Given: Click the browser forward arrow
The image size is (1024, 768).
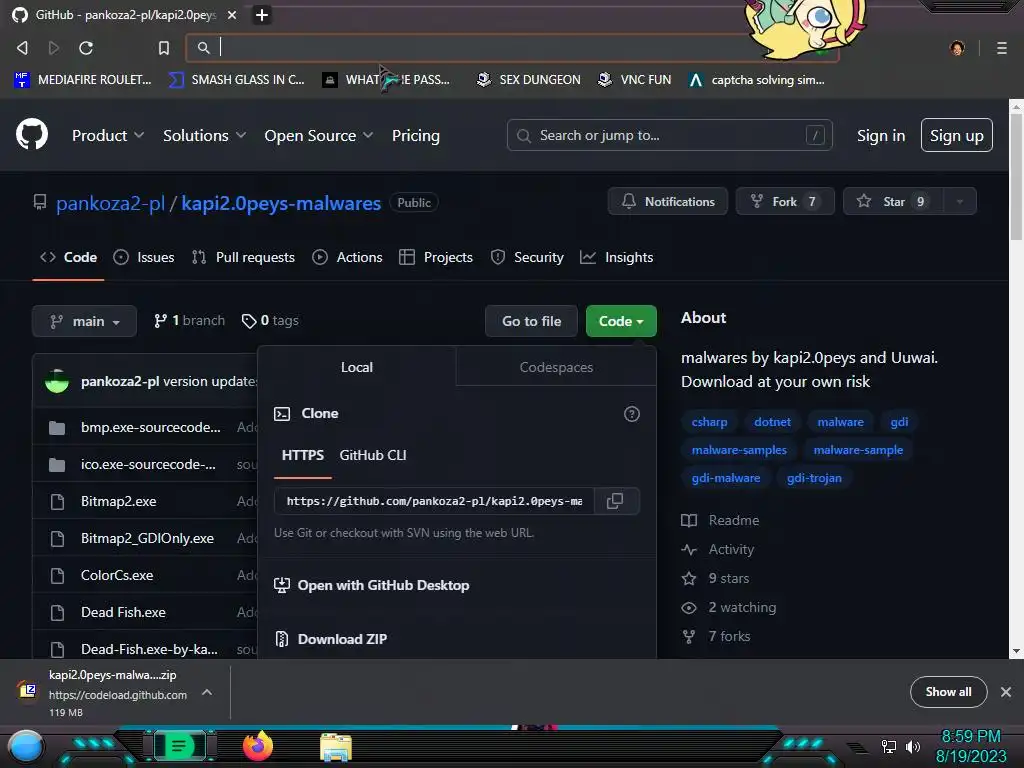Looking at the screenshot, I should 54,48.
